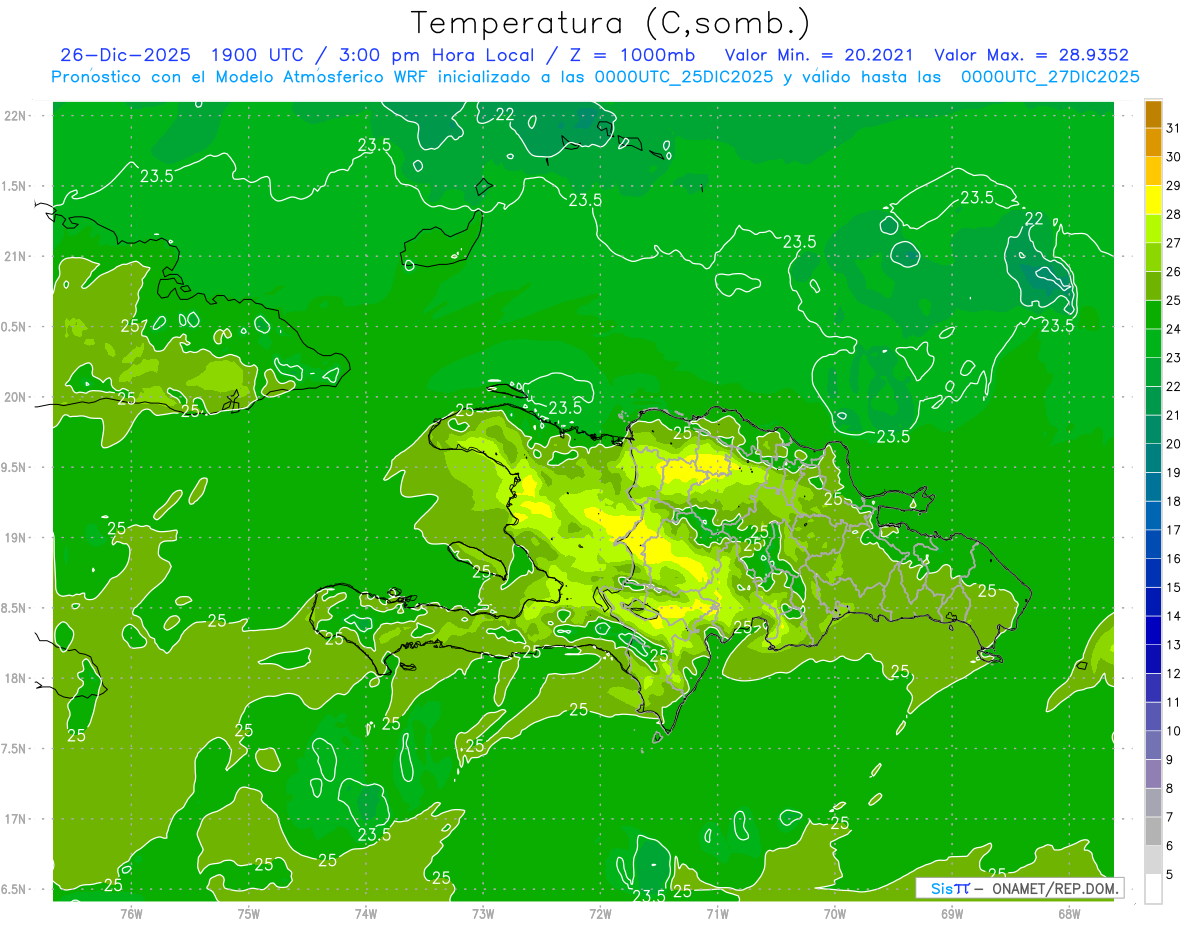
Task: Click 'Valor Max. = 28.9352' value
Action: [x=1031, y=55]
